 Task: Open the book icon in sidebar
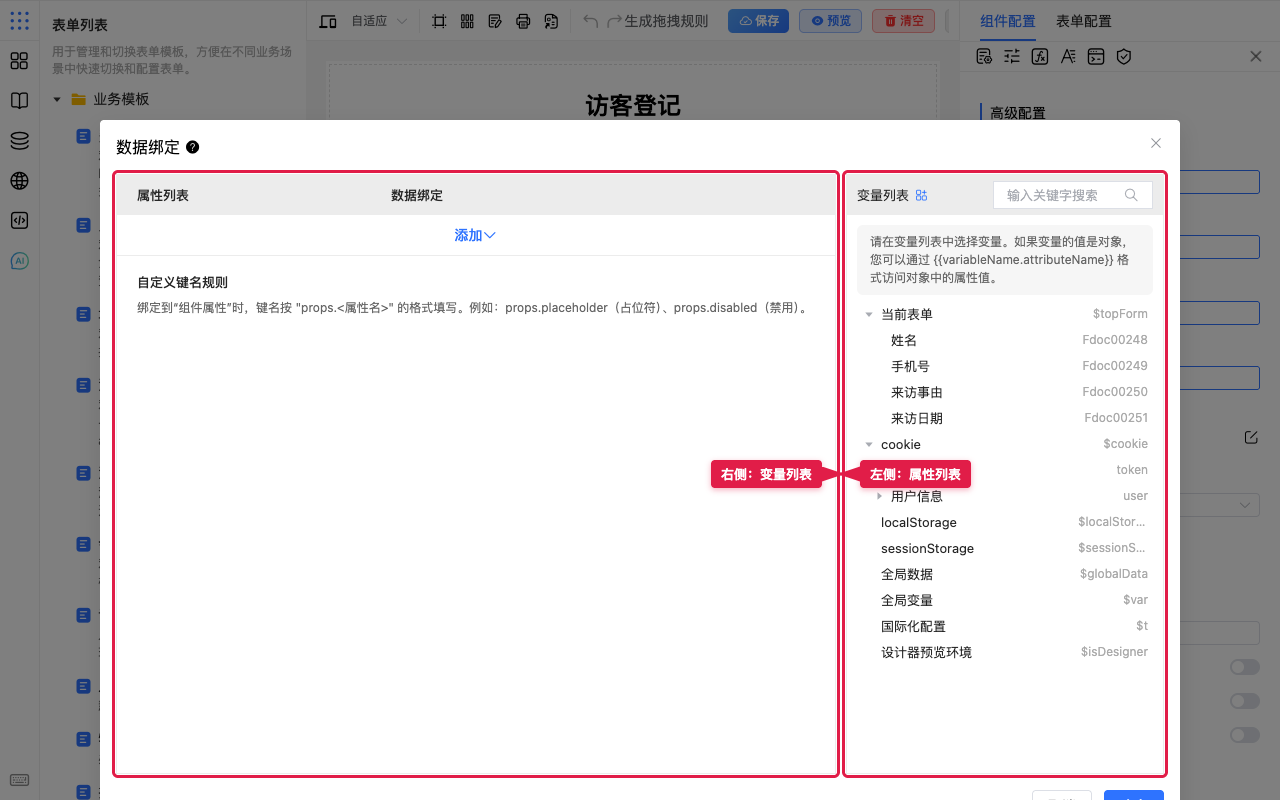[x=19, y=101]
